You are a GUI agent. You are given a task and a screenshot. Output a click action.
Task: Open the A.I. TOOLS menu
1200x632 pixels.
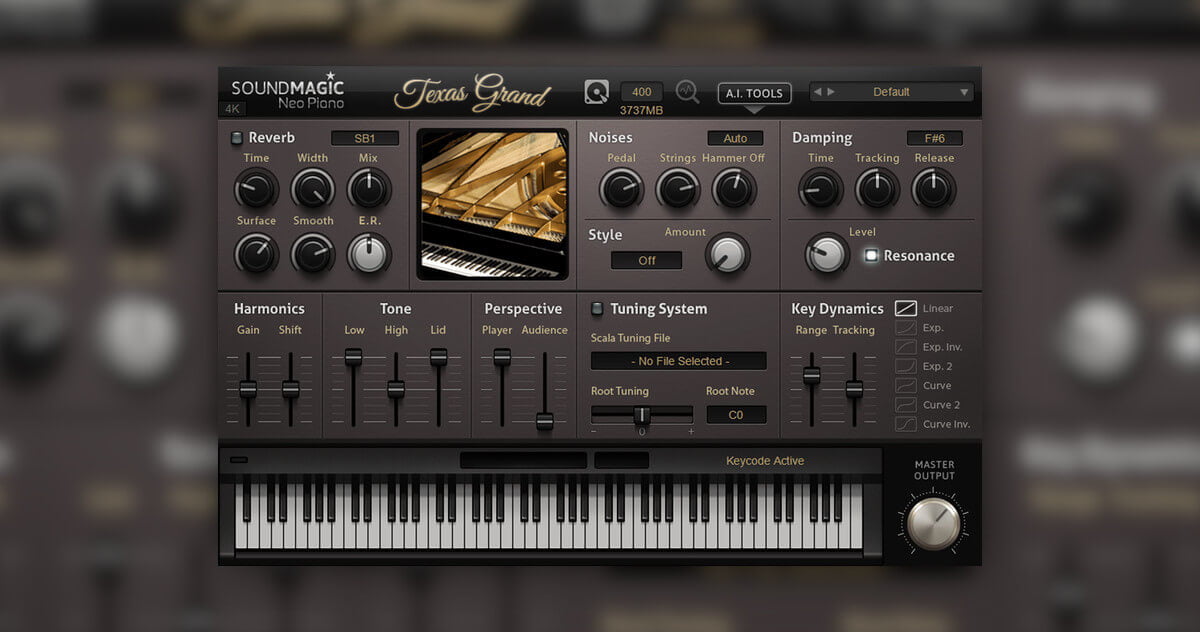pyautogui.click(x=755, y=94)
